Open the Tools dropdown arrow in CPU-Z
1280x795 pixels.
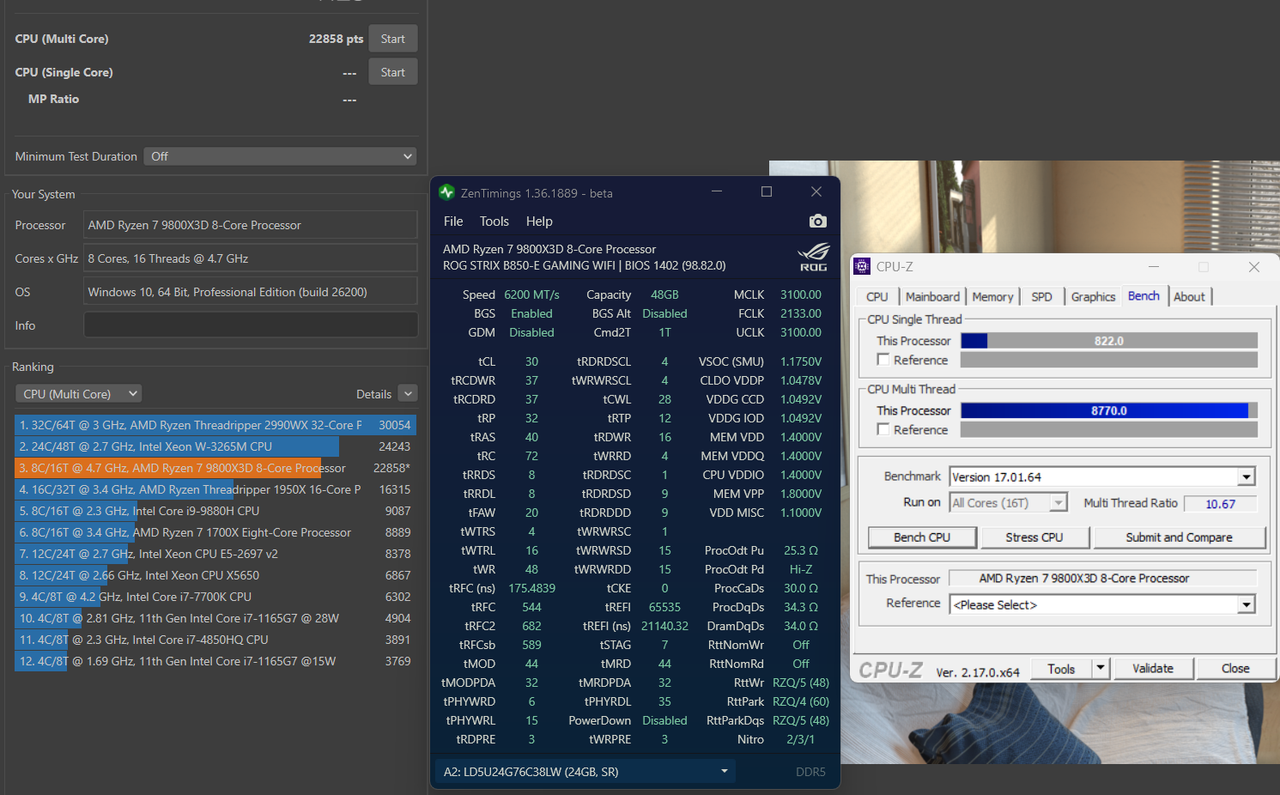(1100, 668)
